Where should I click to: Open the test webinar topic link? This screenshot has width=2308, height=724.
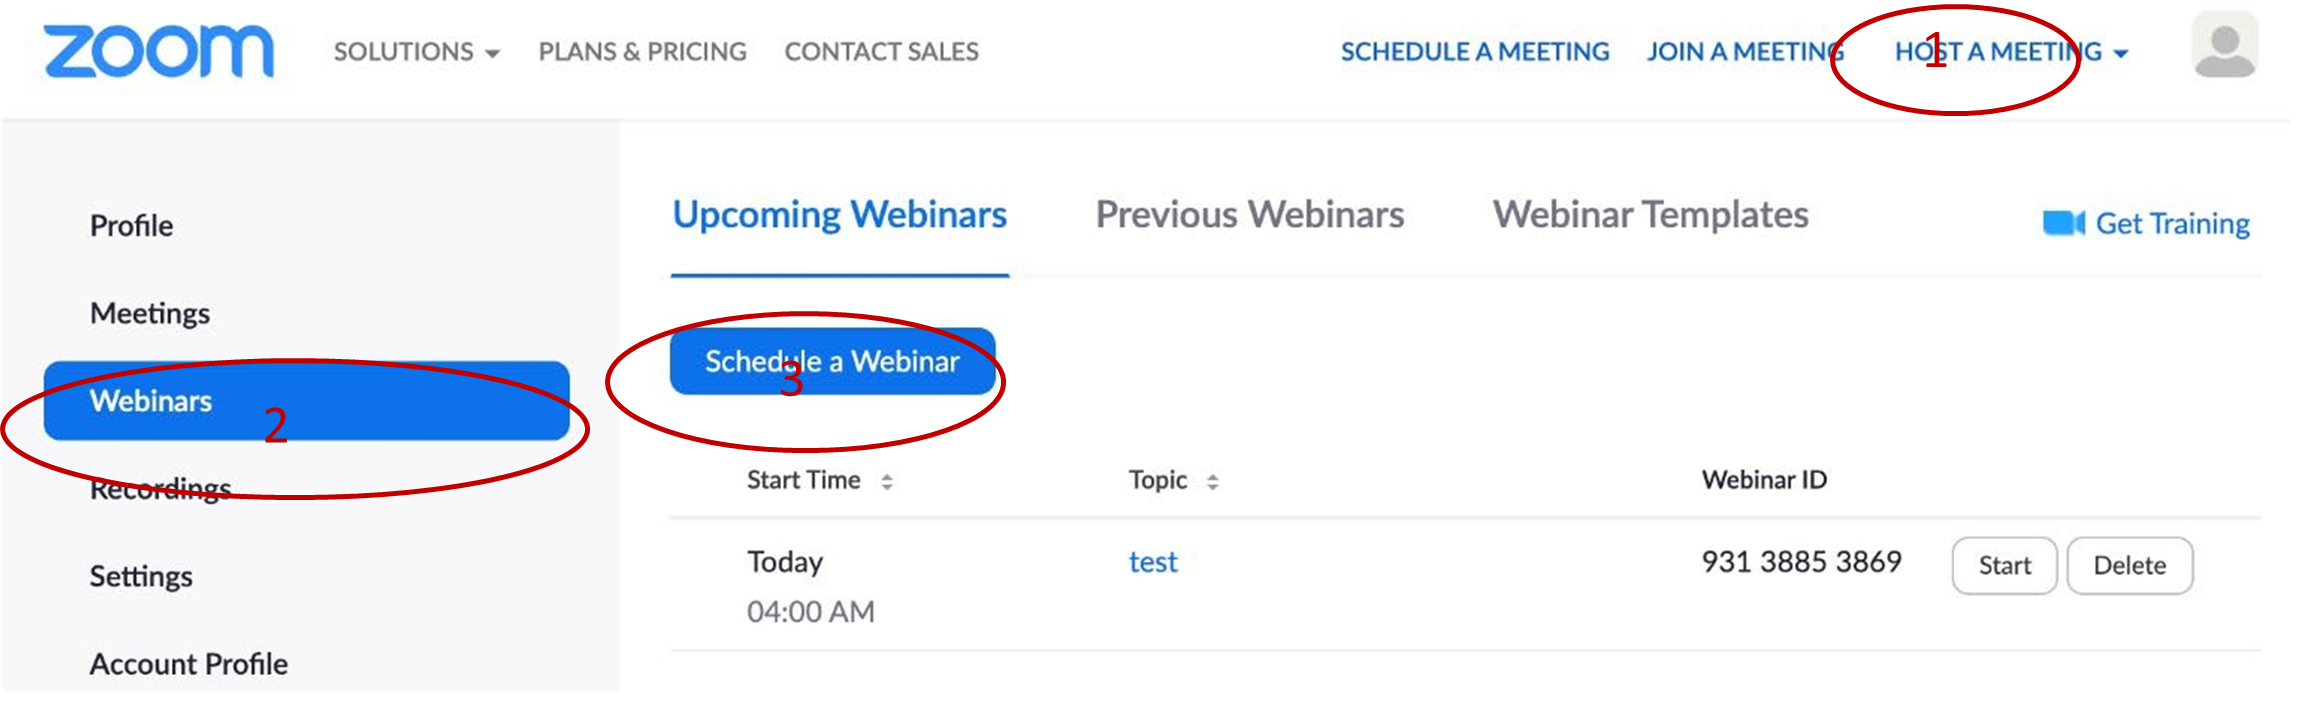(x=1153, y=562)
